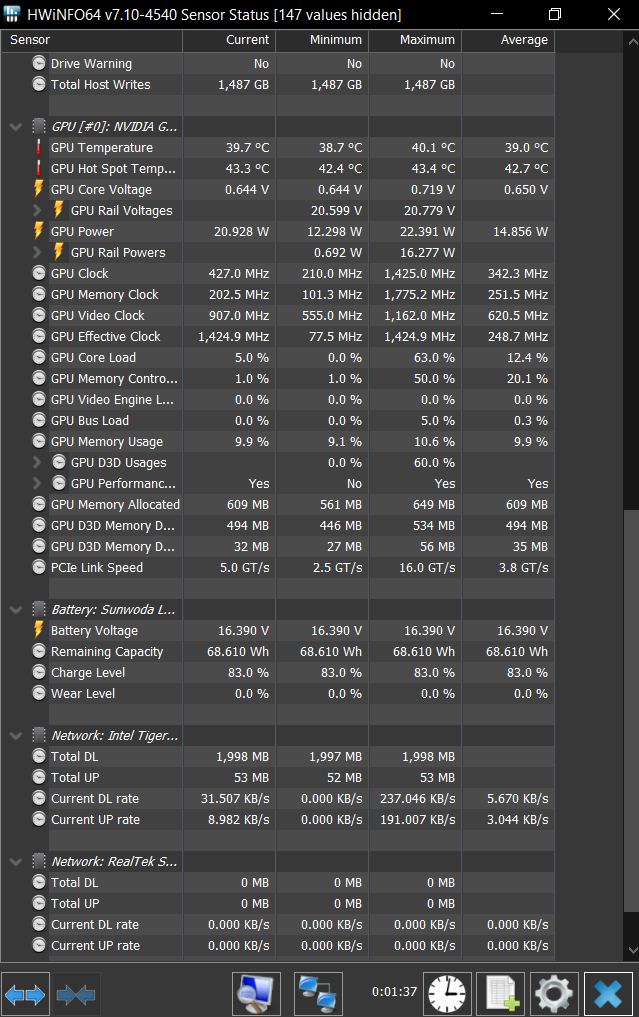Viewport: 639px width, 1017px height.
Task: Click the 20.928 W GPU Power current value
Action: tap(241, 232)
